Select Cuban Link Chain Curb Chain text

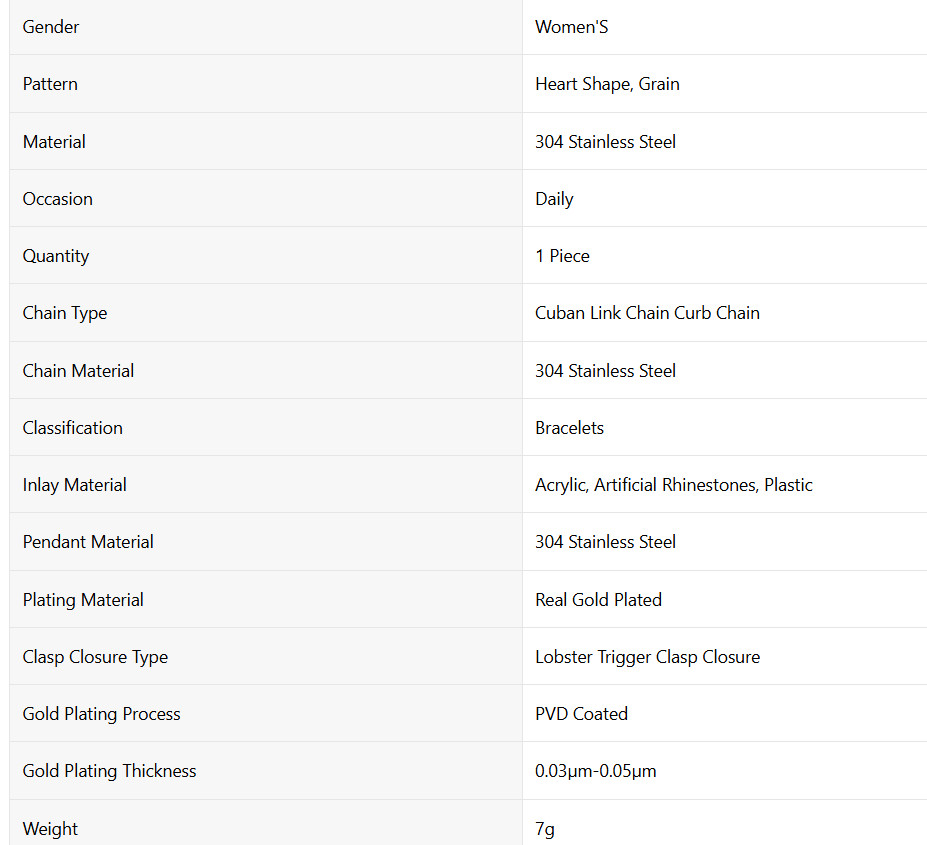pyautogui.click(x=647, y=313)
